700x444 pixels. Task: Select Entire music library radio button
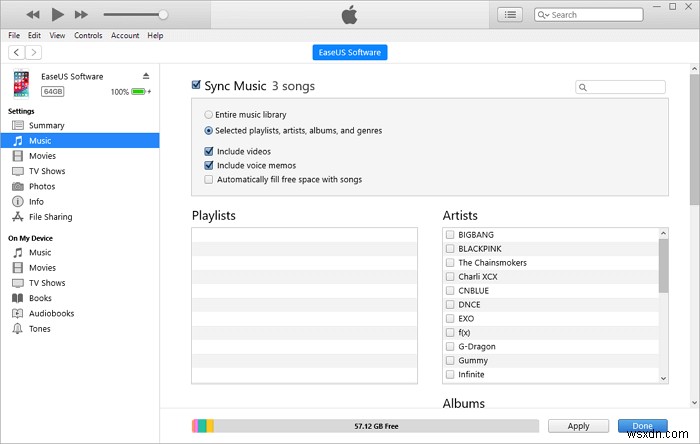(208, 115)
